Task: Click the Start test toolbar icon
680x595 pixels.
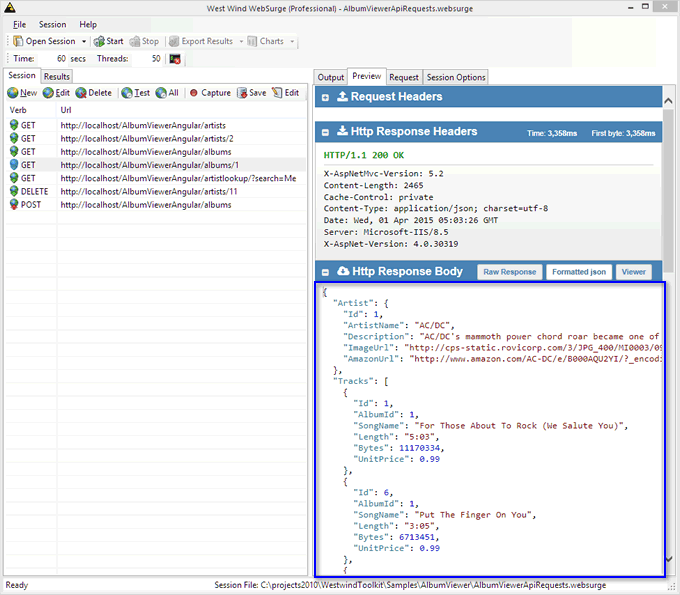Action: point(100,41)
